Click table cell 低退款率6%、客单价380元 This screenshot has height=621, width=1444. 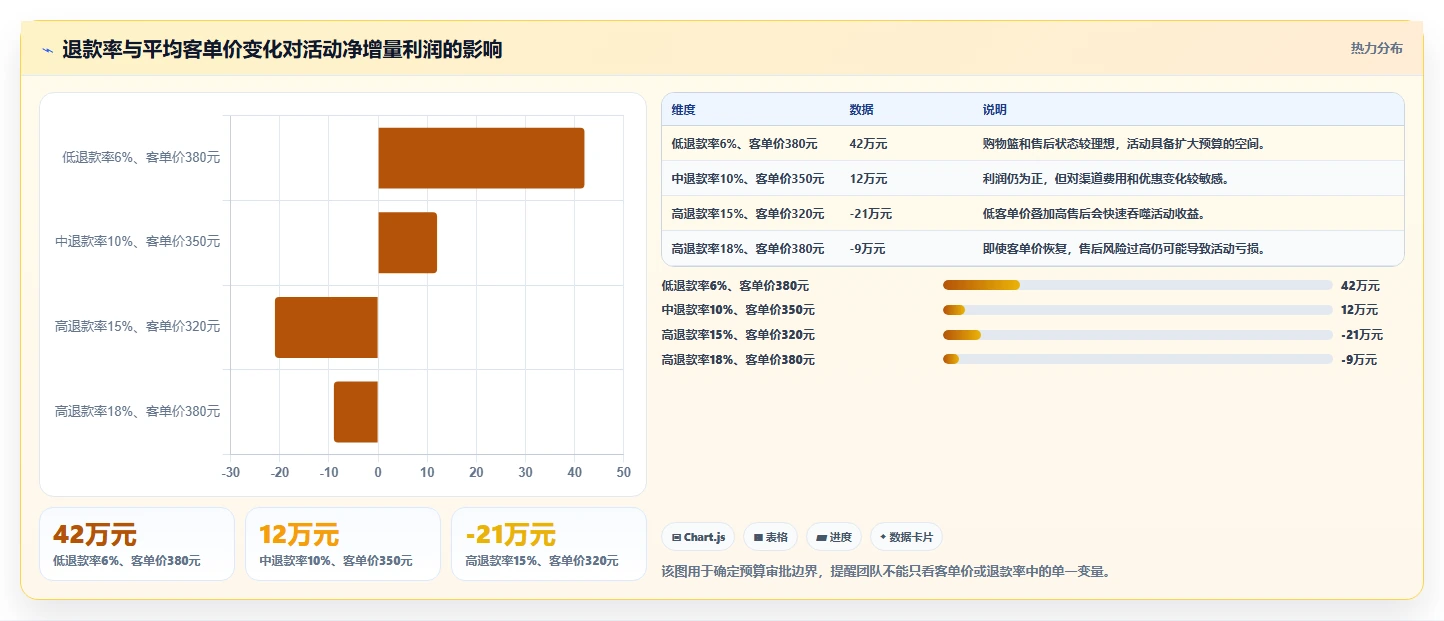pos(745,144)
